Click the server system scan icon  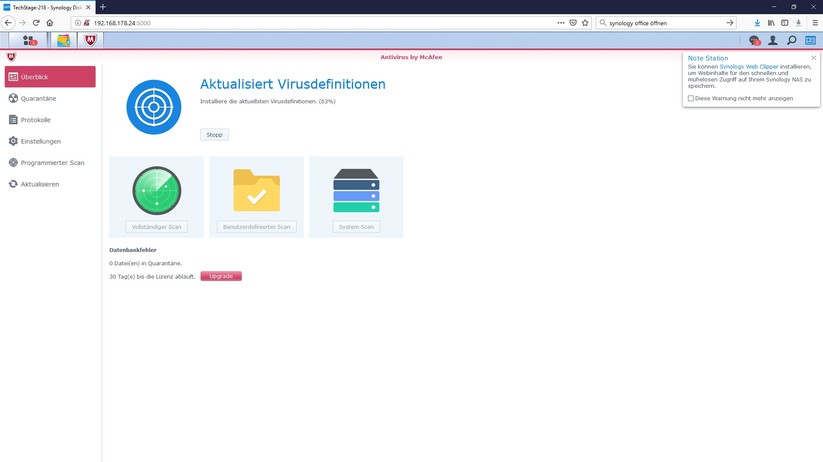click(x=356, y=190)
